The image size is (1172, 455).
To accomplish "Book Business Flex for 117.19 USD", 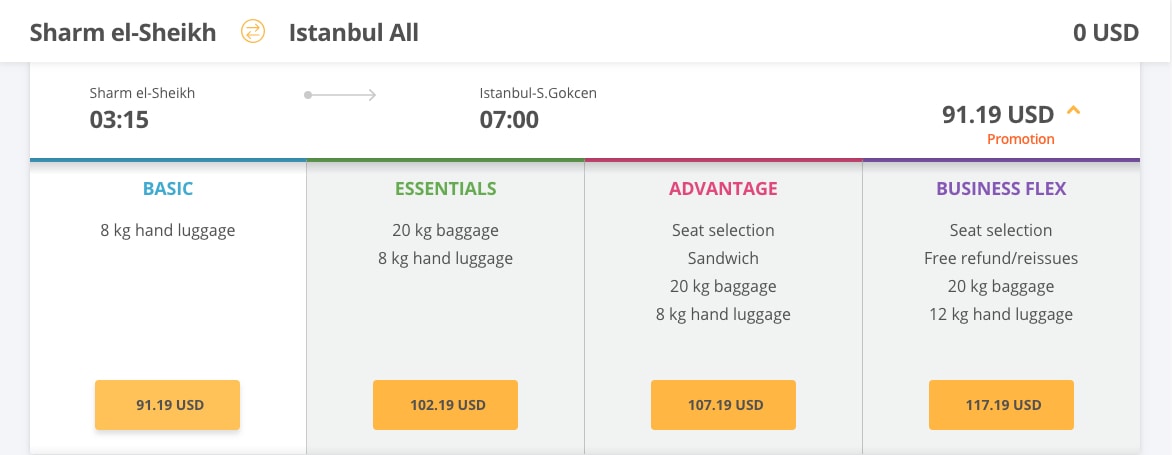I will (1002, 405).
